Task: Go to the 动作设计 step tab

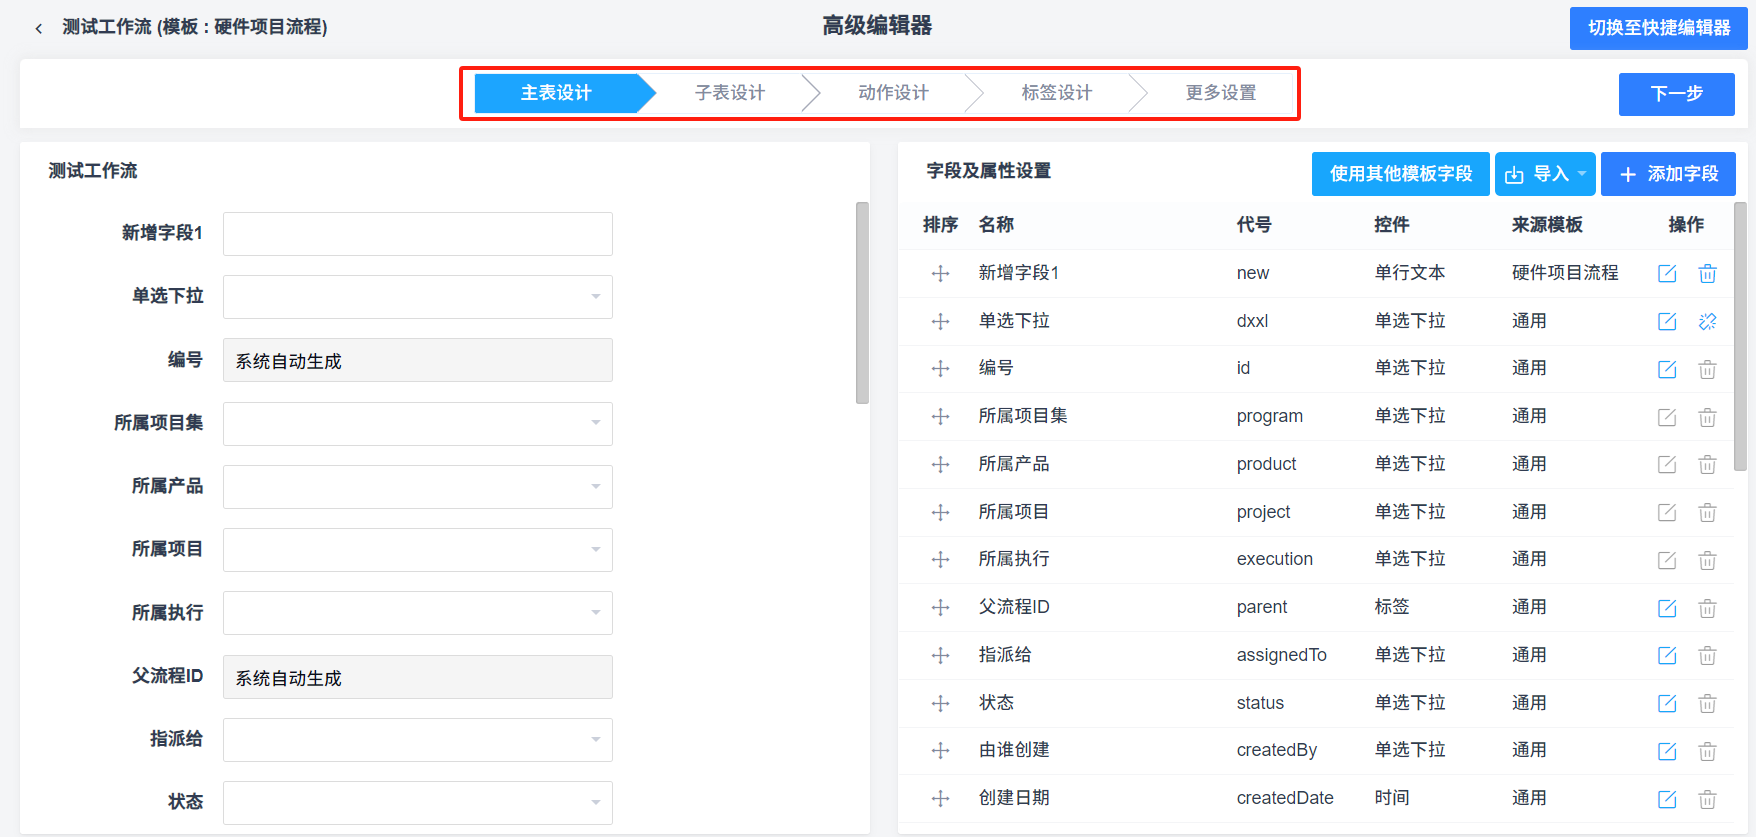Action: (x=893, y=93)
